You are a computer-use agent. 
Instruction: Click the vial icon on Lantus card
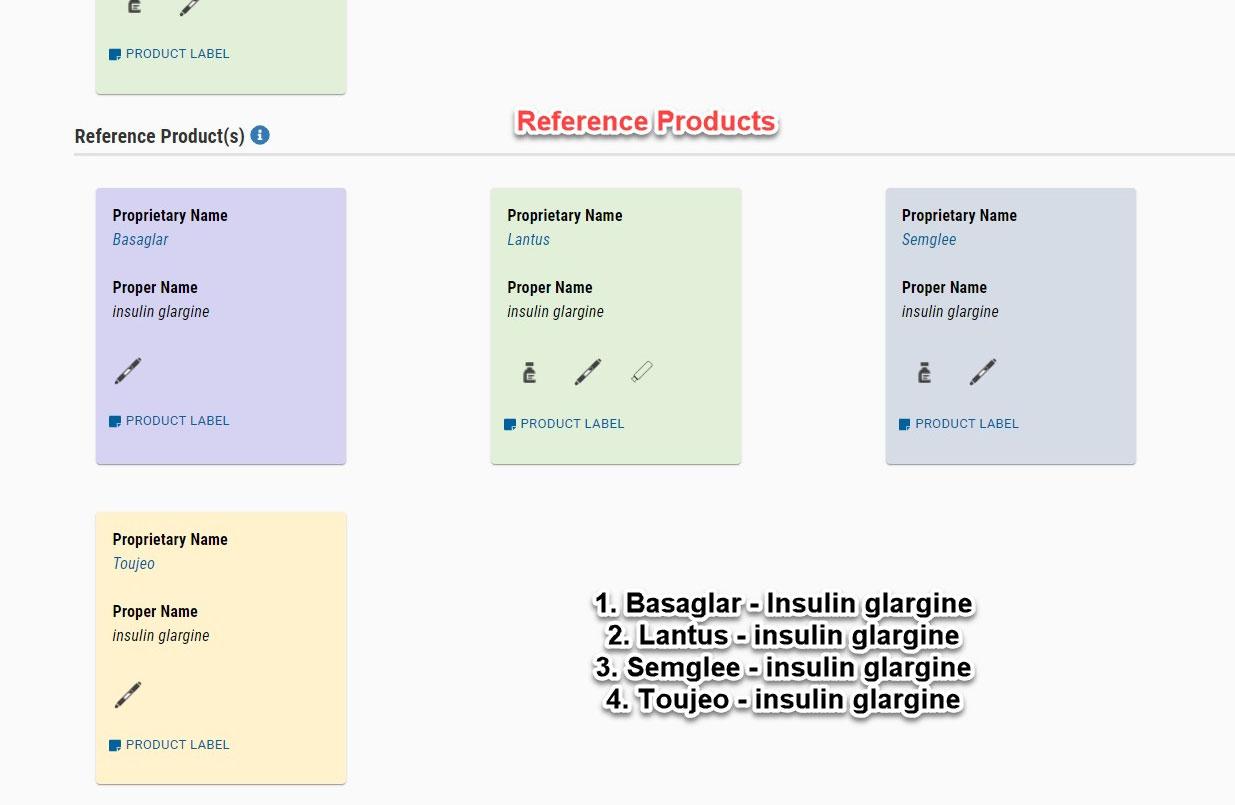tap(530, 373)
